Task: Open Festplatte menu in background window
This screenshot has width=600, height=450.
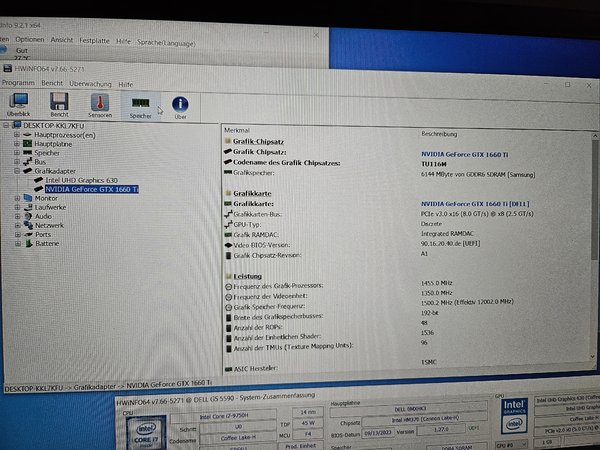Action: tap(94, 41)
